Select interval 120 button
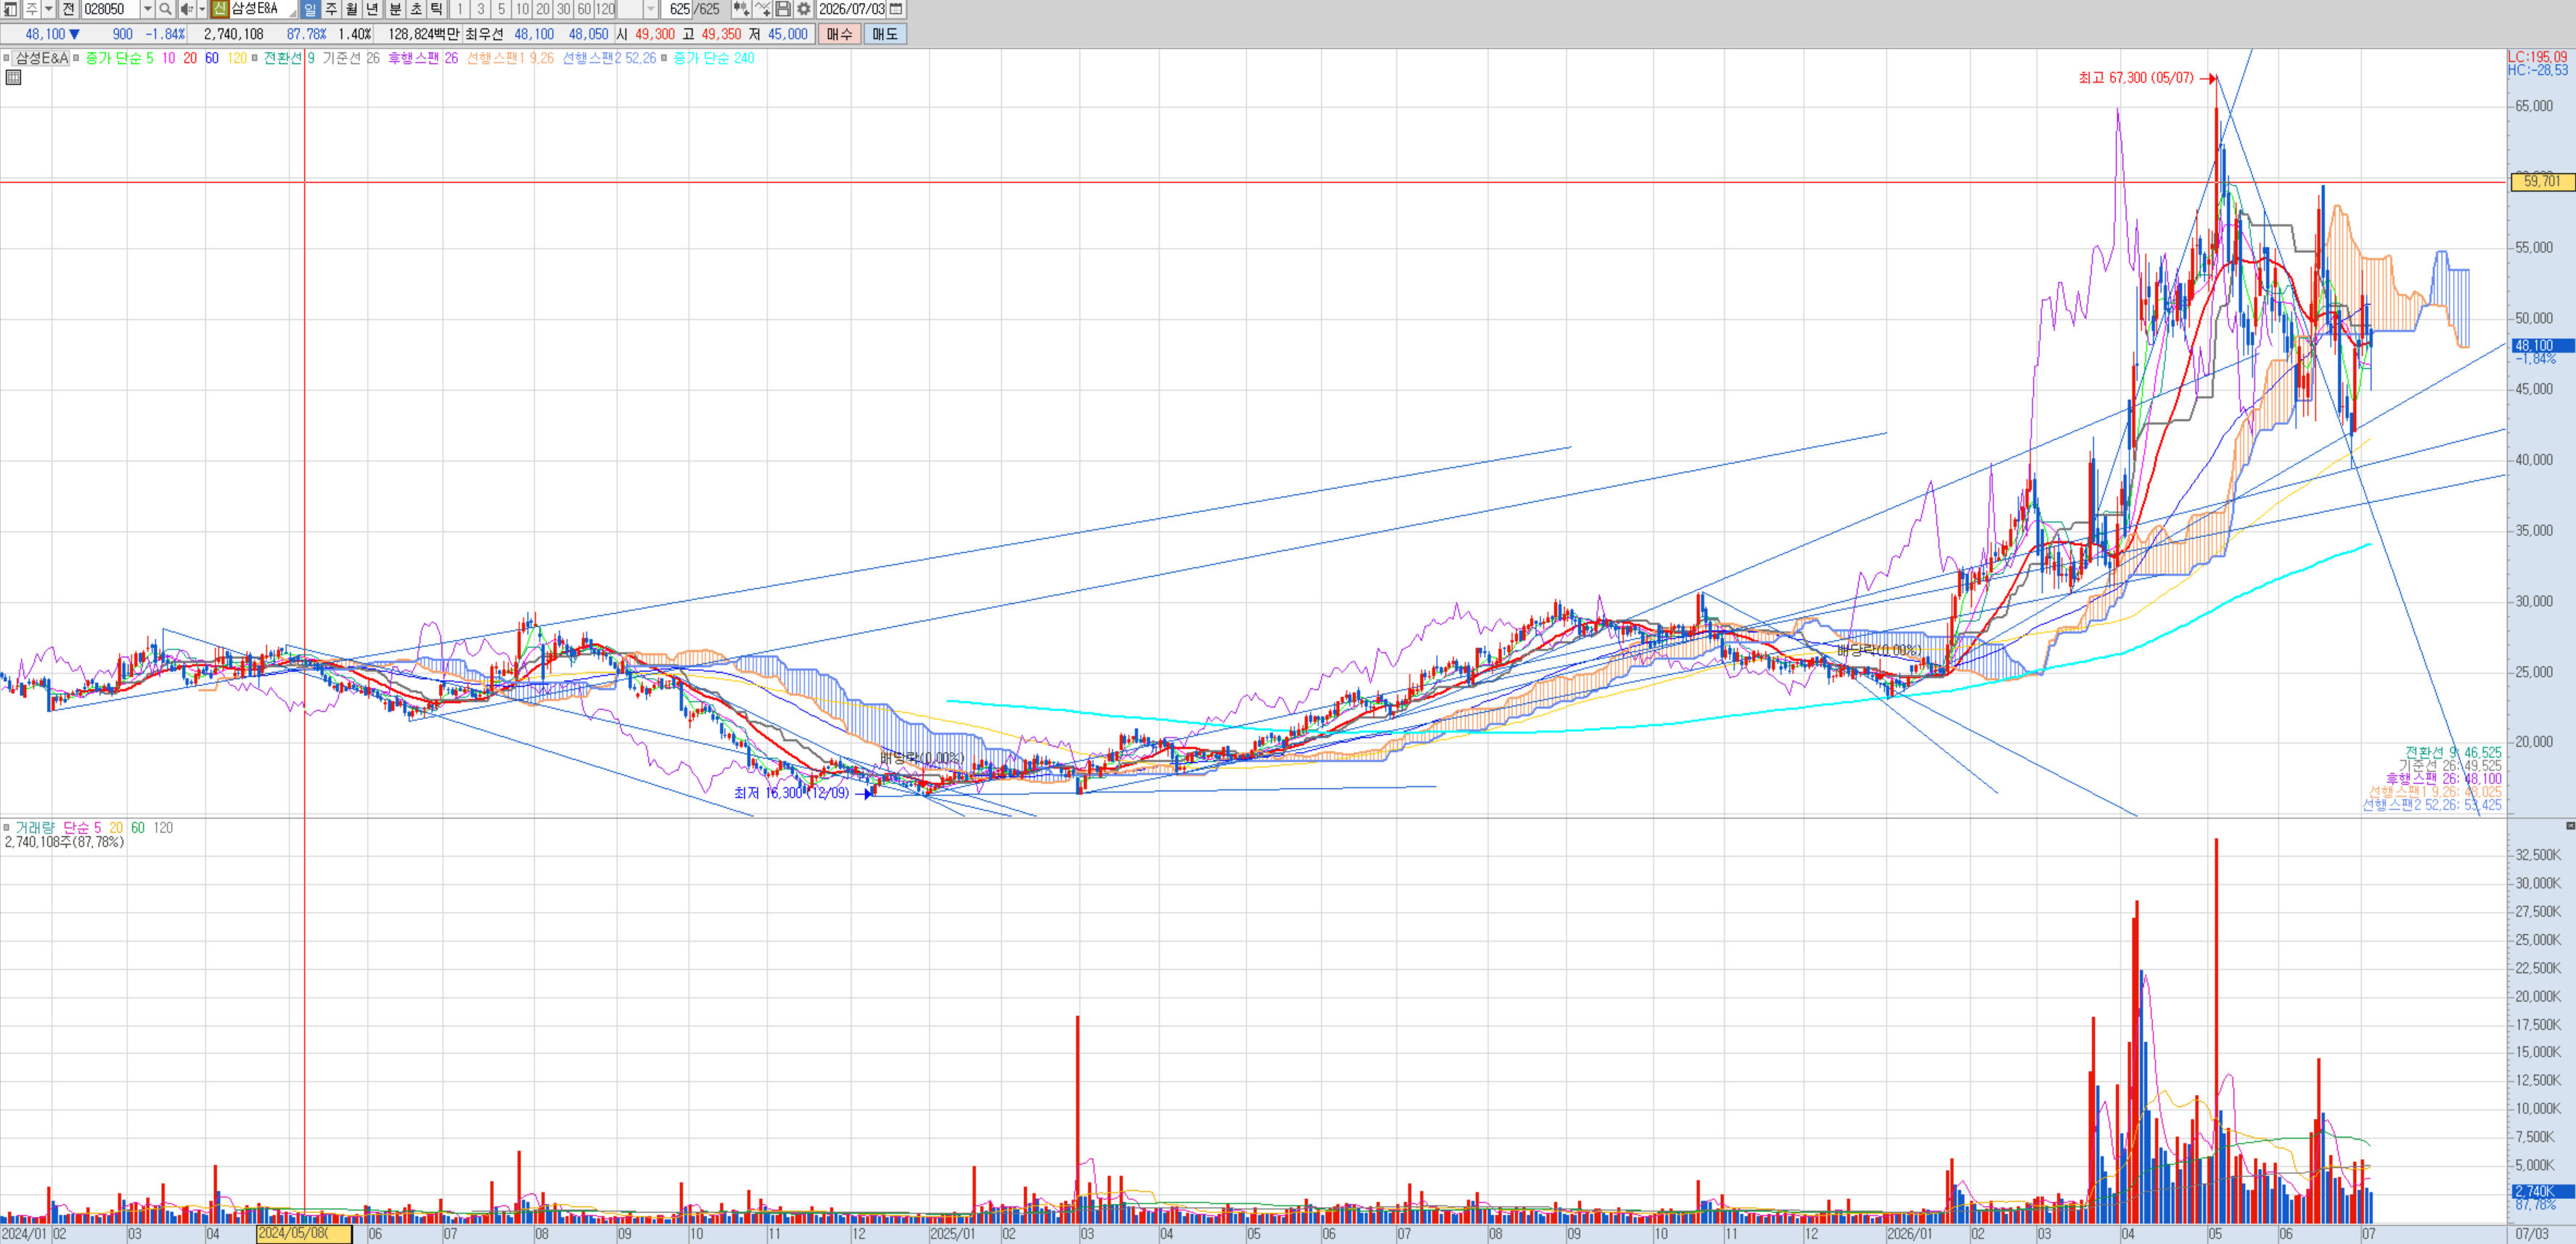2576x1244 pixels. [605, 9]
